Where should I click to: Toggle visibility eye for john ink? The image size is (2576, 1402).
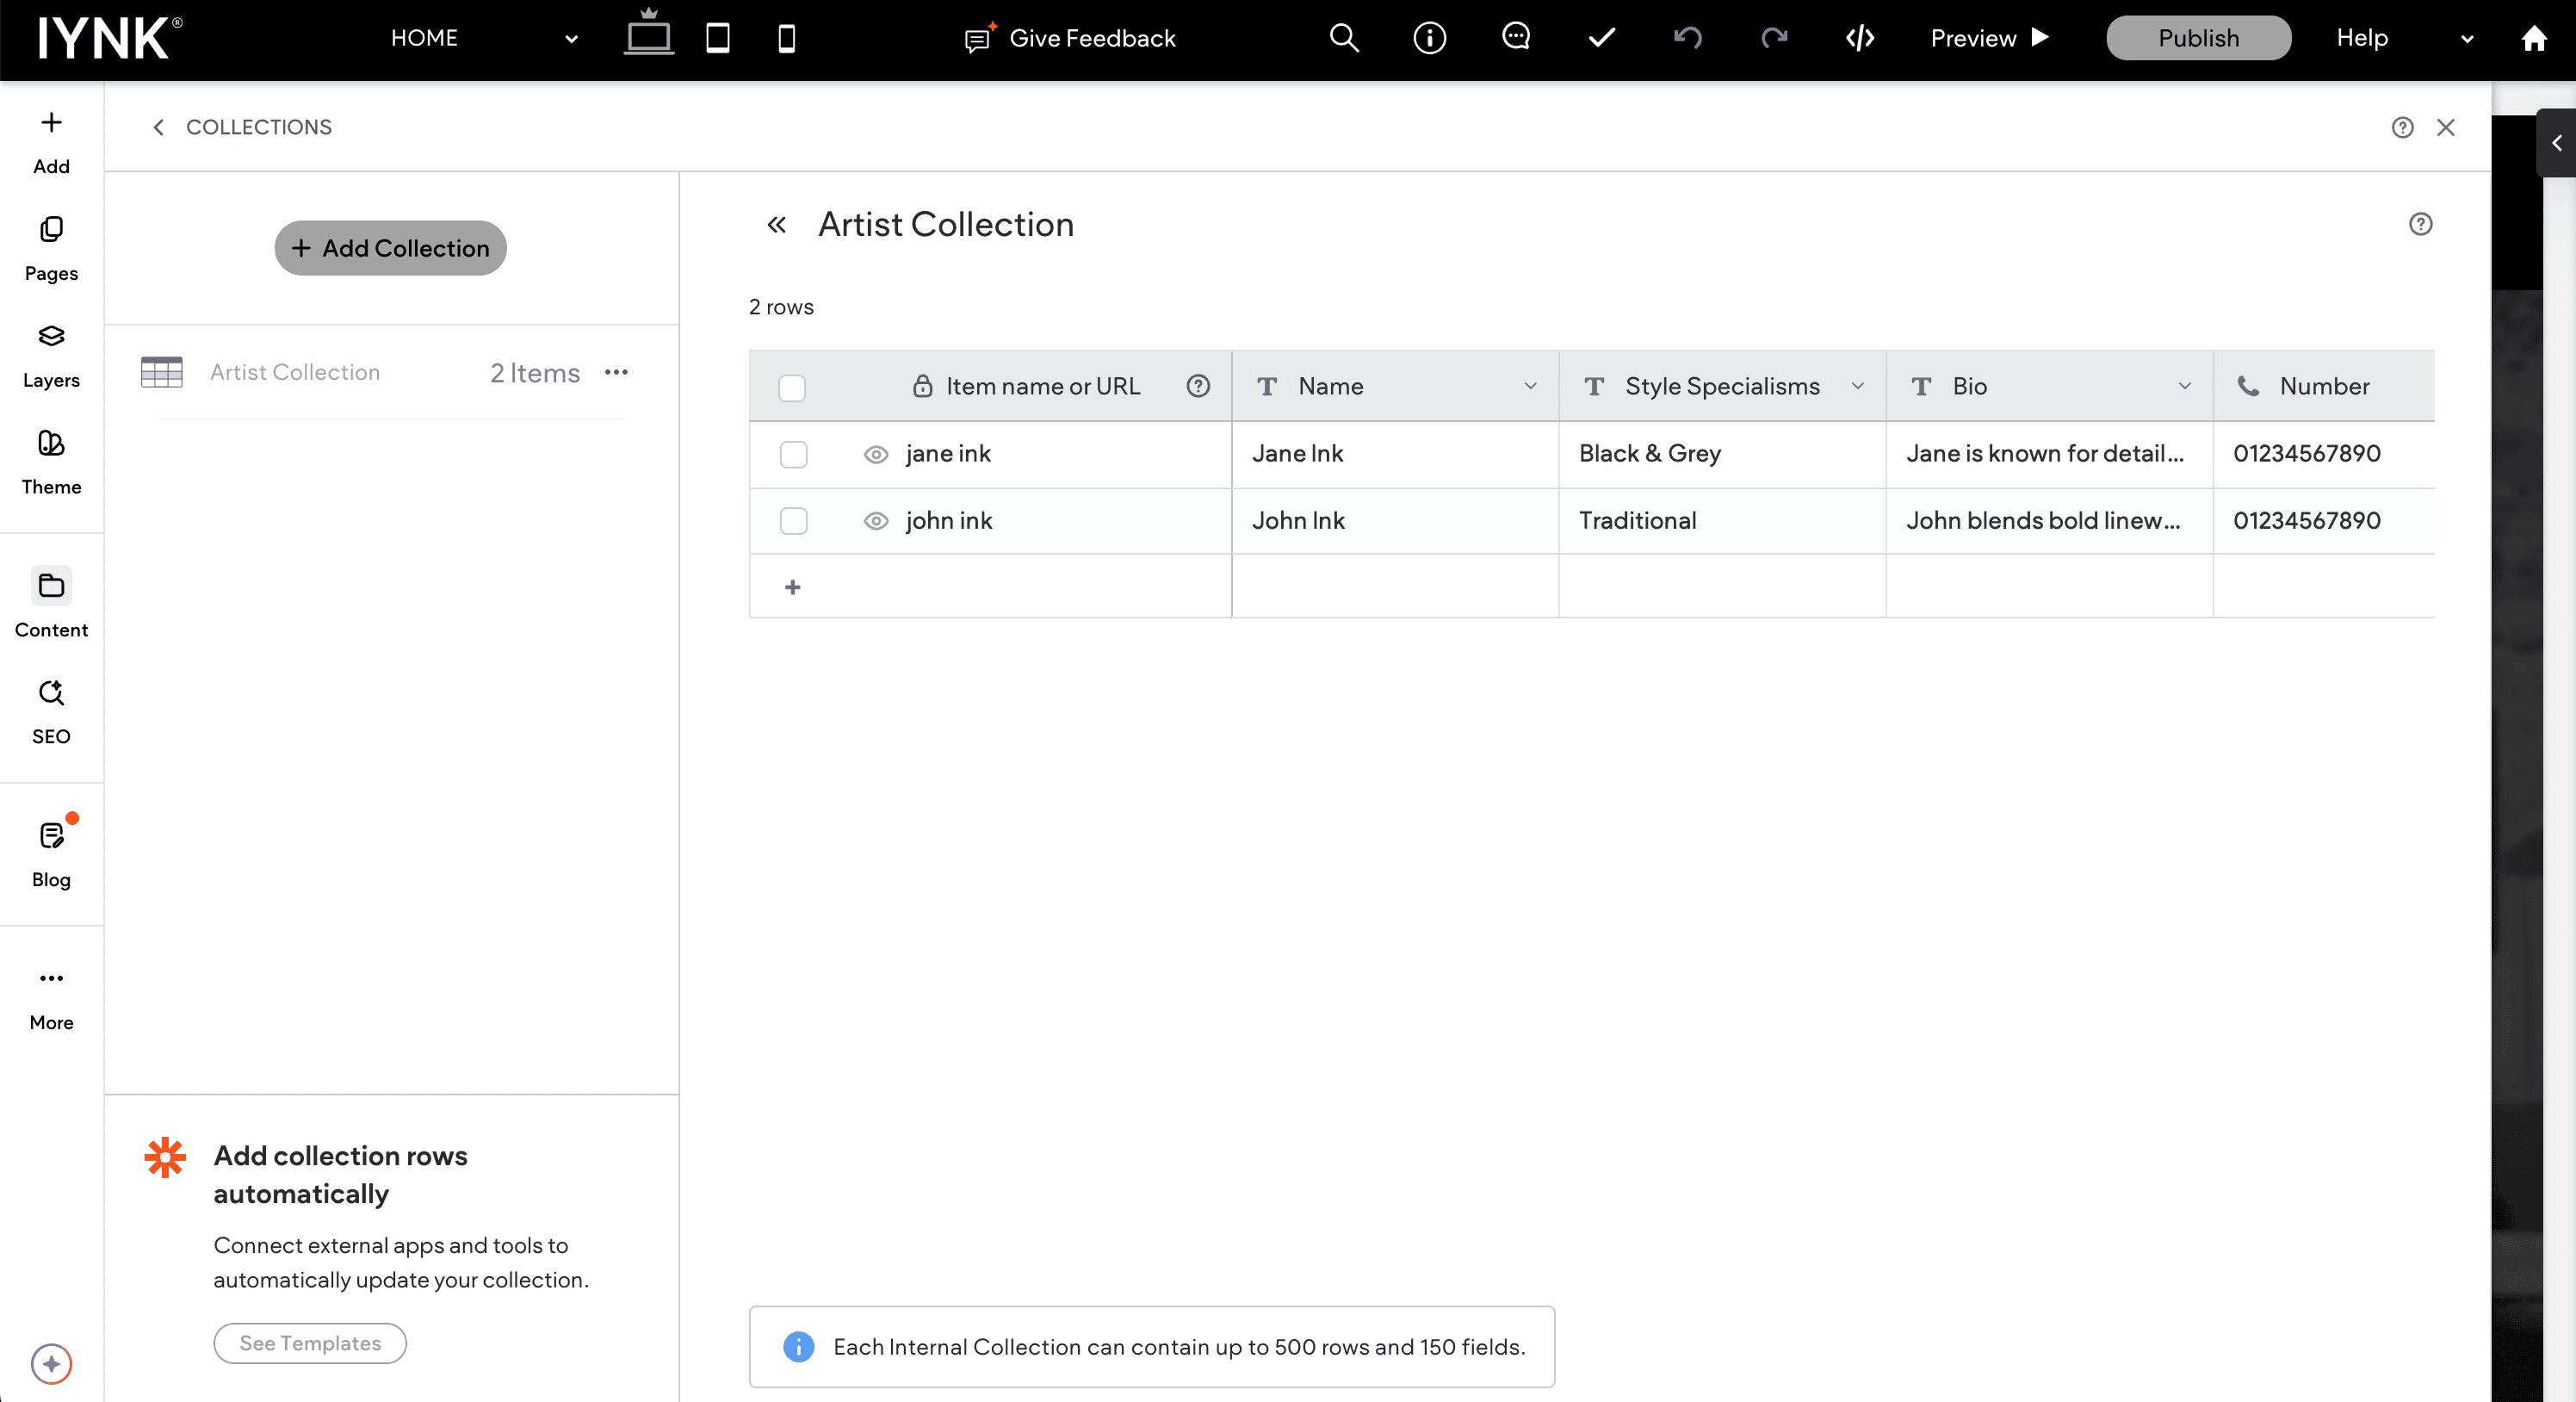tap(875, 521)
